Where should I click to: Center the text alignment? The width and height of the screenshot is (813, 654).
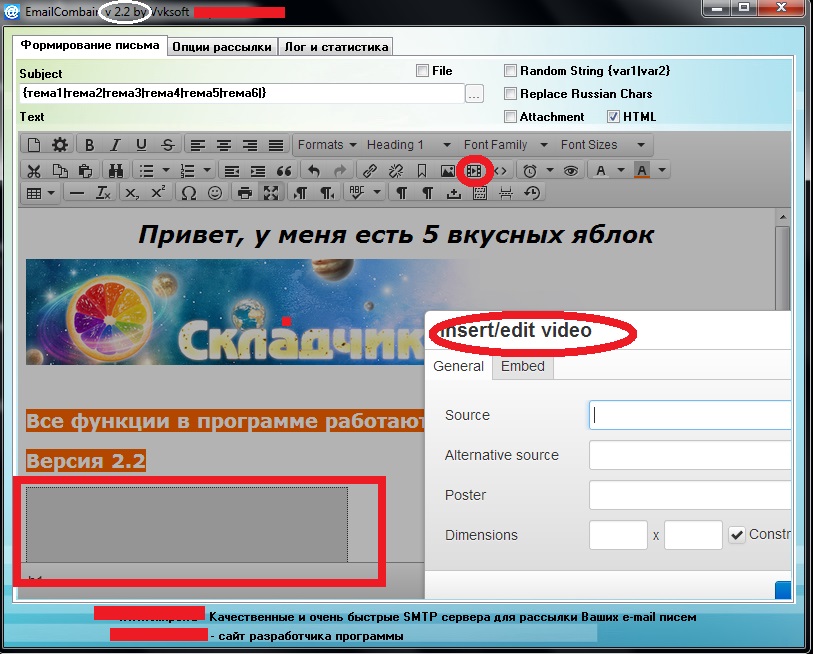[x=223, y=145]
